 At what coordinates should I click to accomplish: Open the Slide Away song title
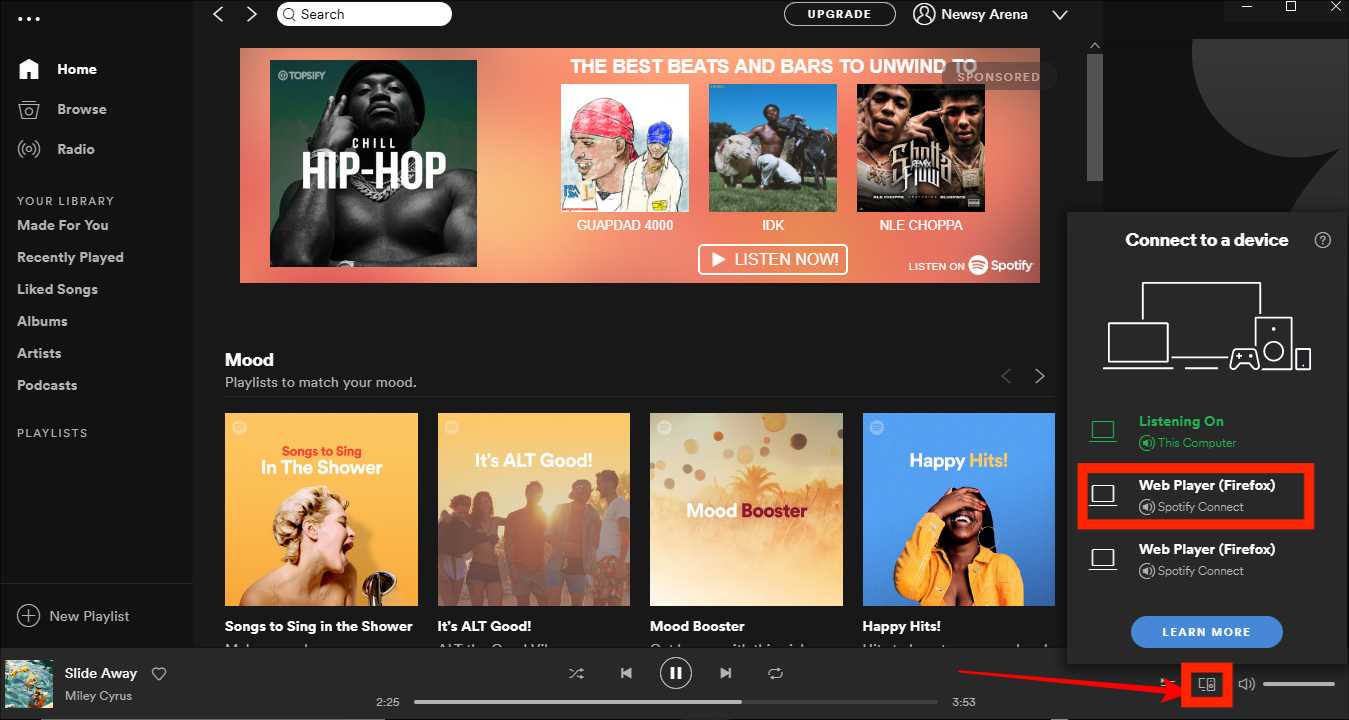[101, 674]
